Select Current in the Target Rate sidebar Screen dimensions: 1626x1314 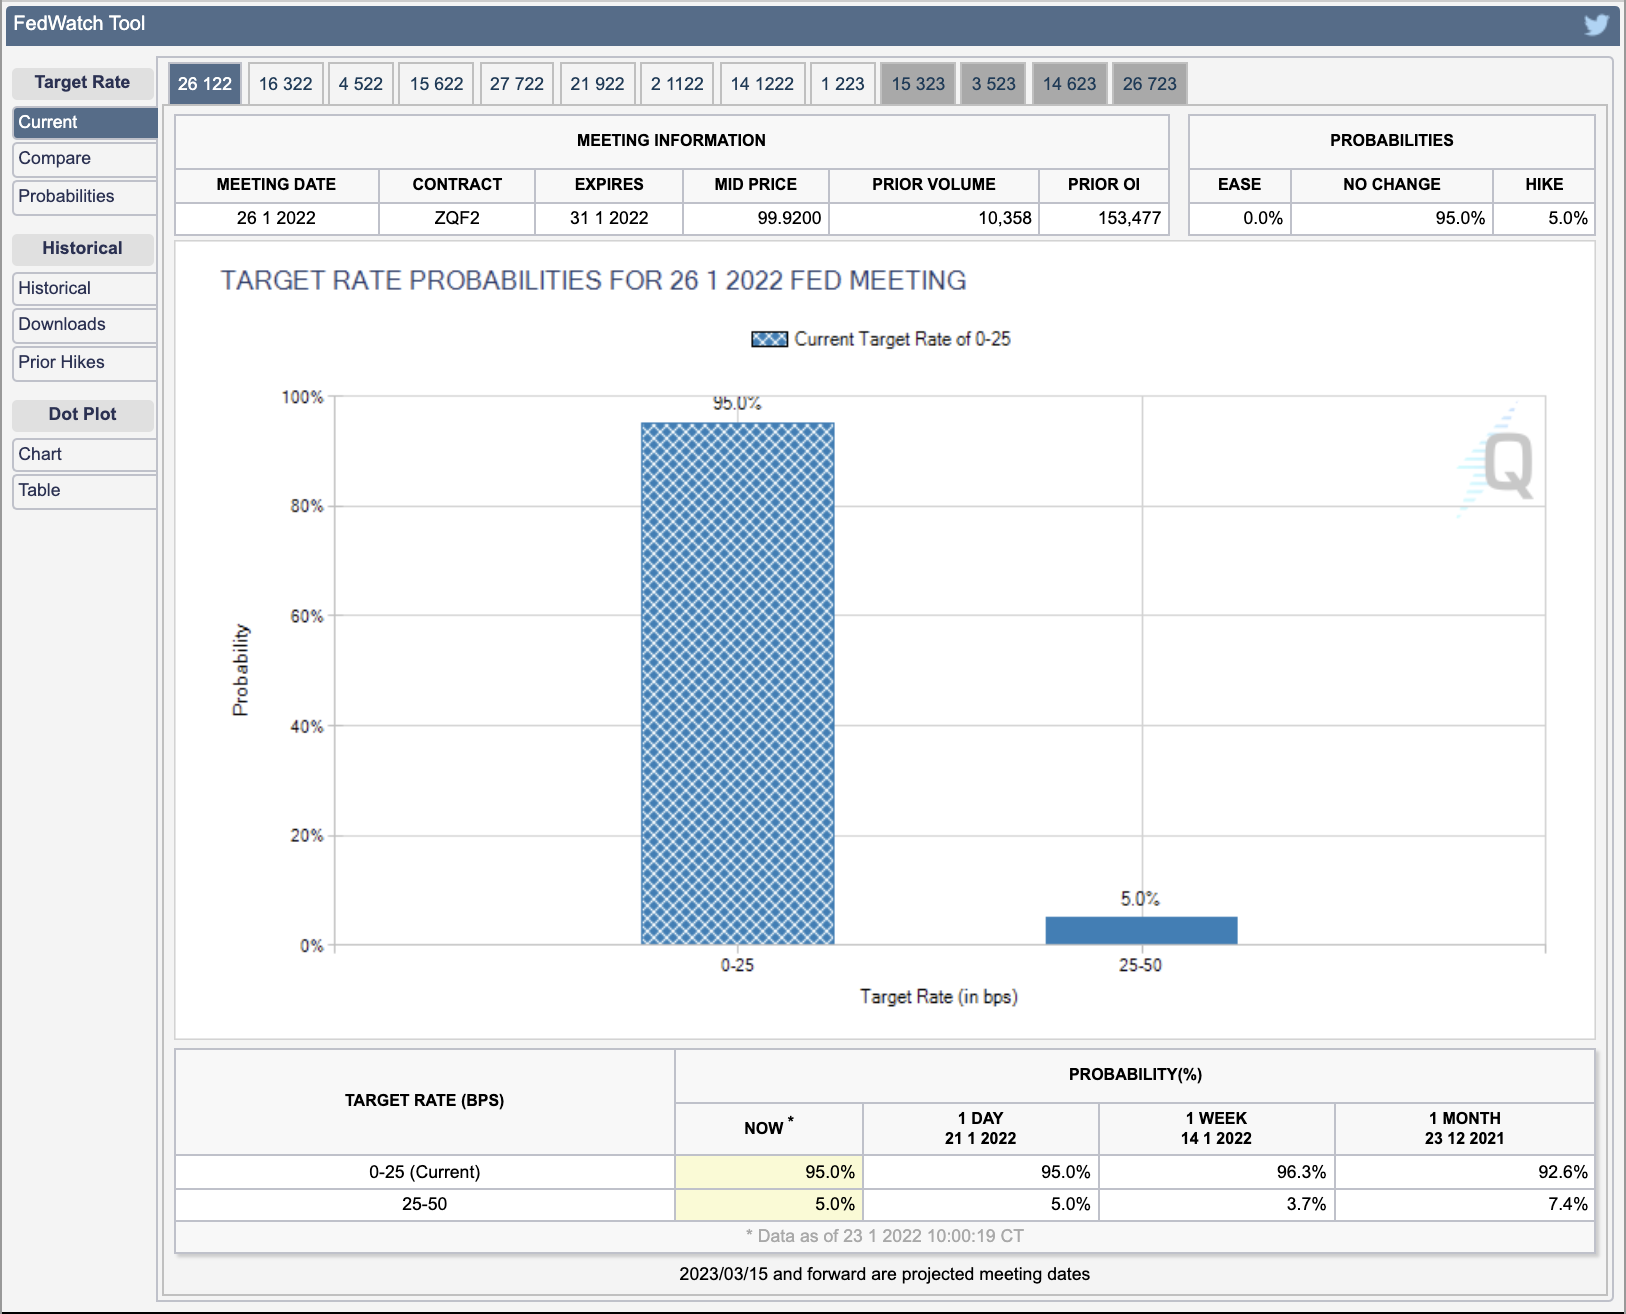(x=85, y=122)
